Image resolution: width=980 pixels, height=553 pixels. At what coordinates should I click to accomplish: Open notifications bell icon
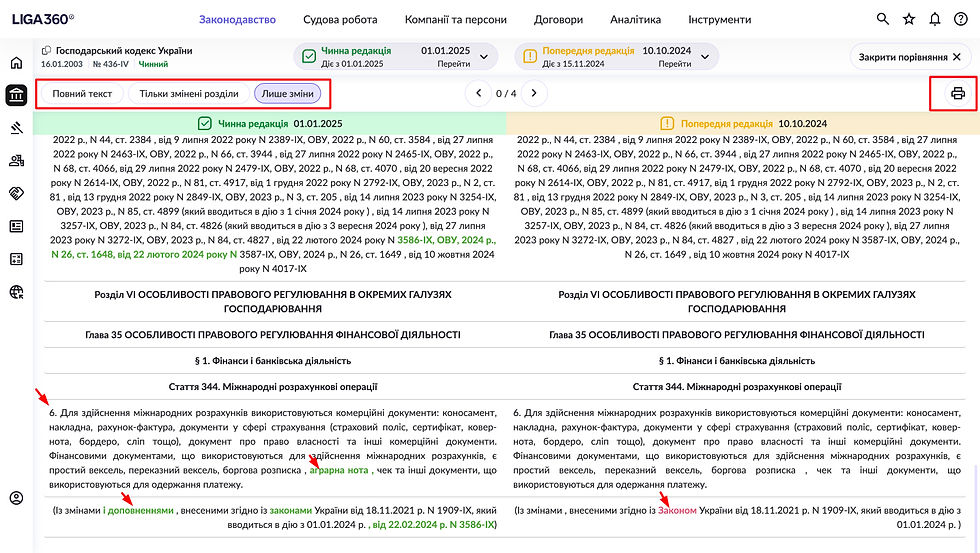coord(934,19)
